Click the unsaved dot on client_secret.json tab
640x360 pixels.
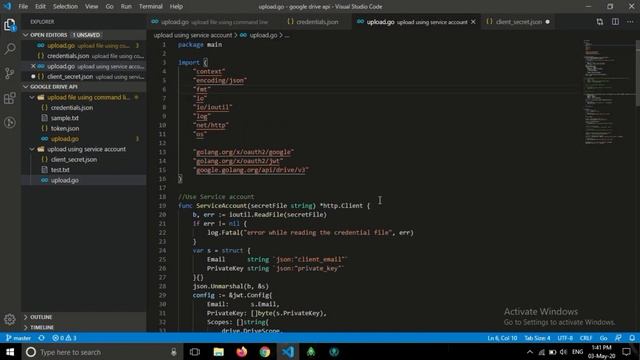pos(548,22)
